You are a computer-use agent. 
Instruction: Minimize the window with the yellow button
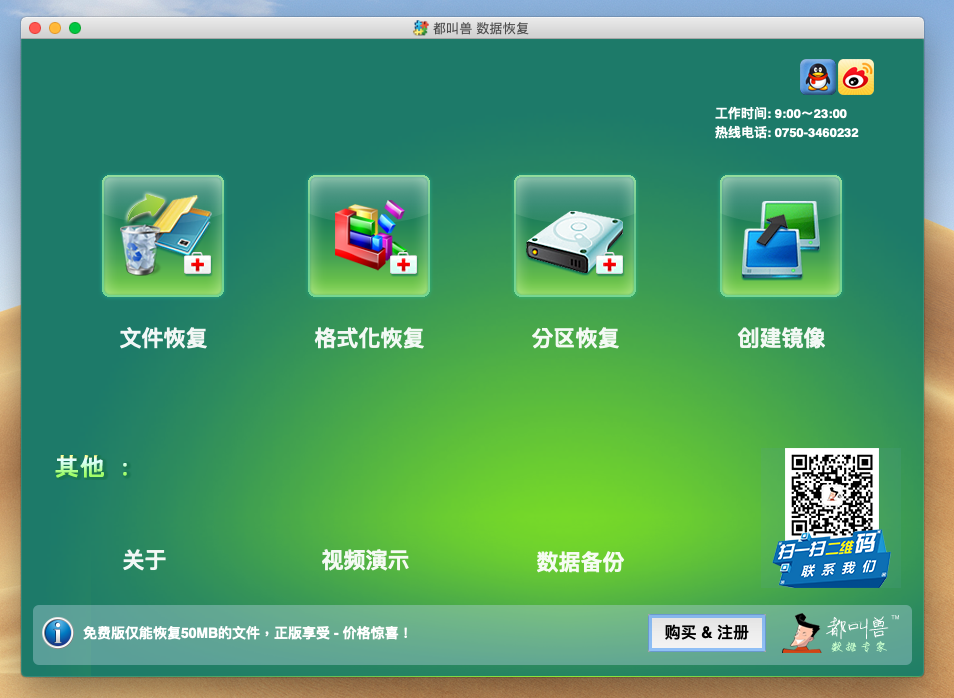(55, 28)
